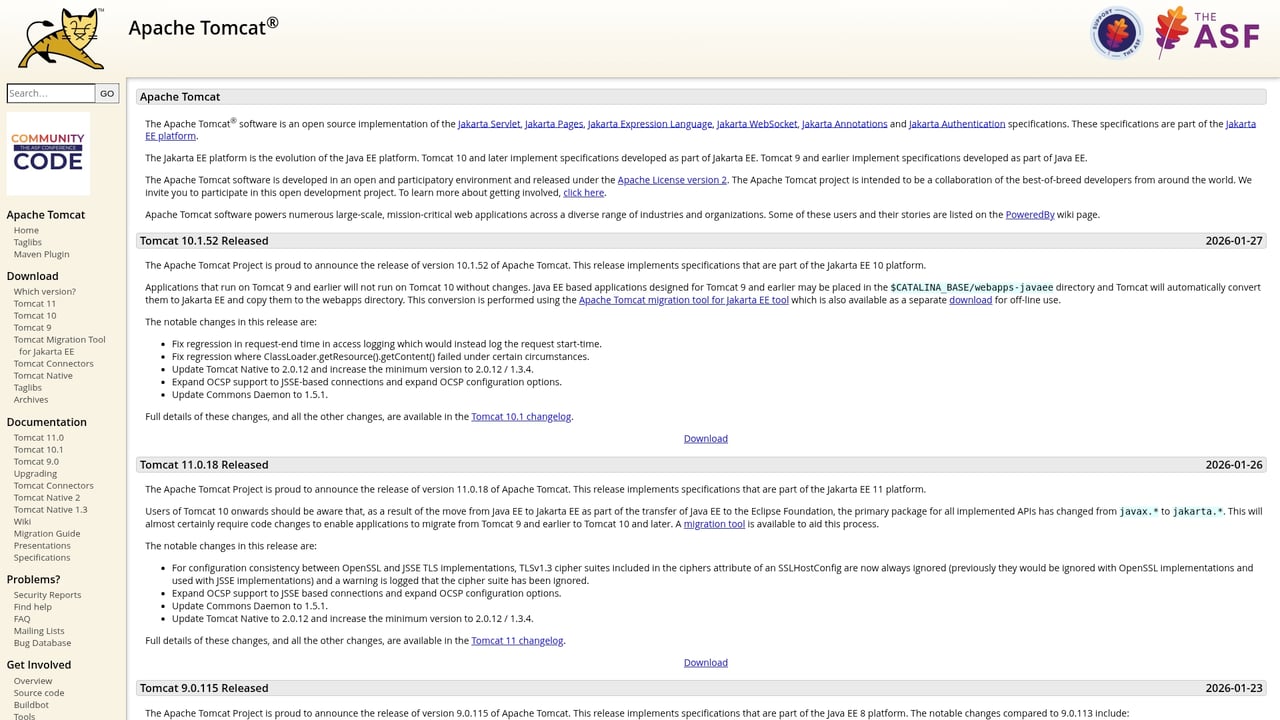
Task: Open the Community Code banner
Action: (47, 152)
